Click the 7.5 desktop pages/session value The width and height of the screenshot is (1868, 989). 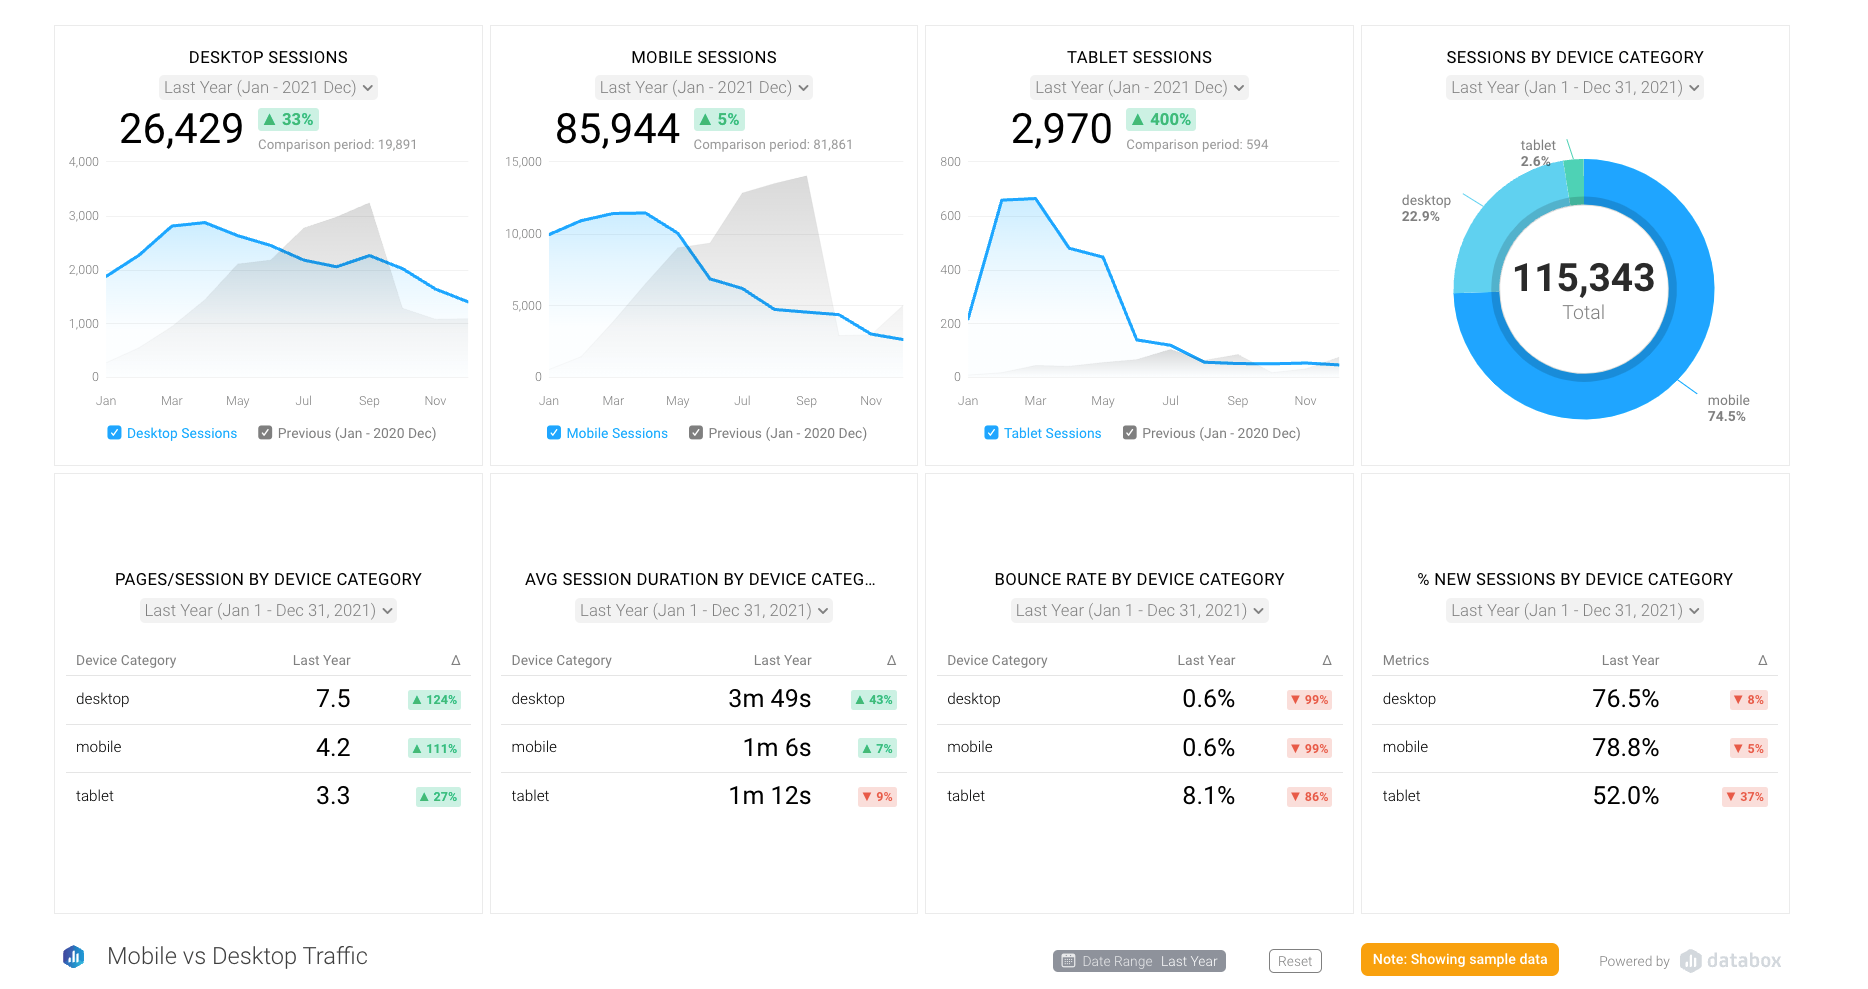[x=333, y=699]
